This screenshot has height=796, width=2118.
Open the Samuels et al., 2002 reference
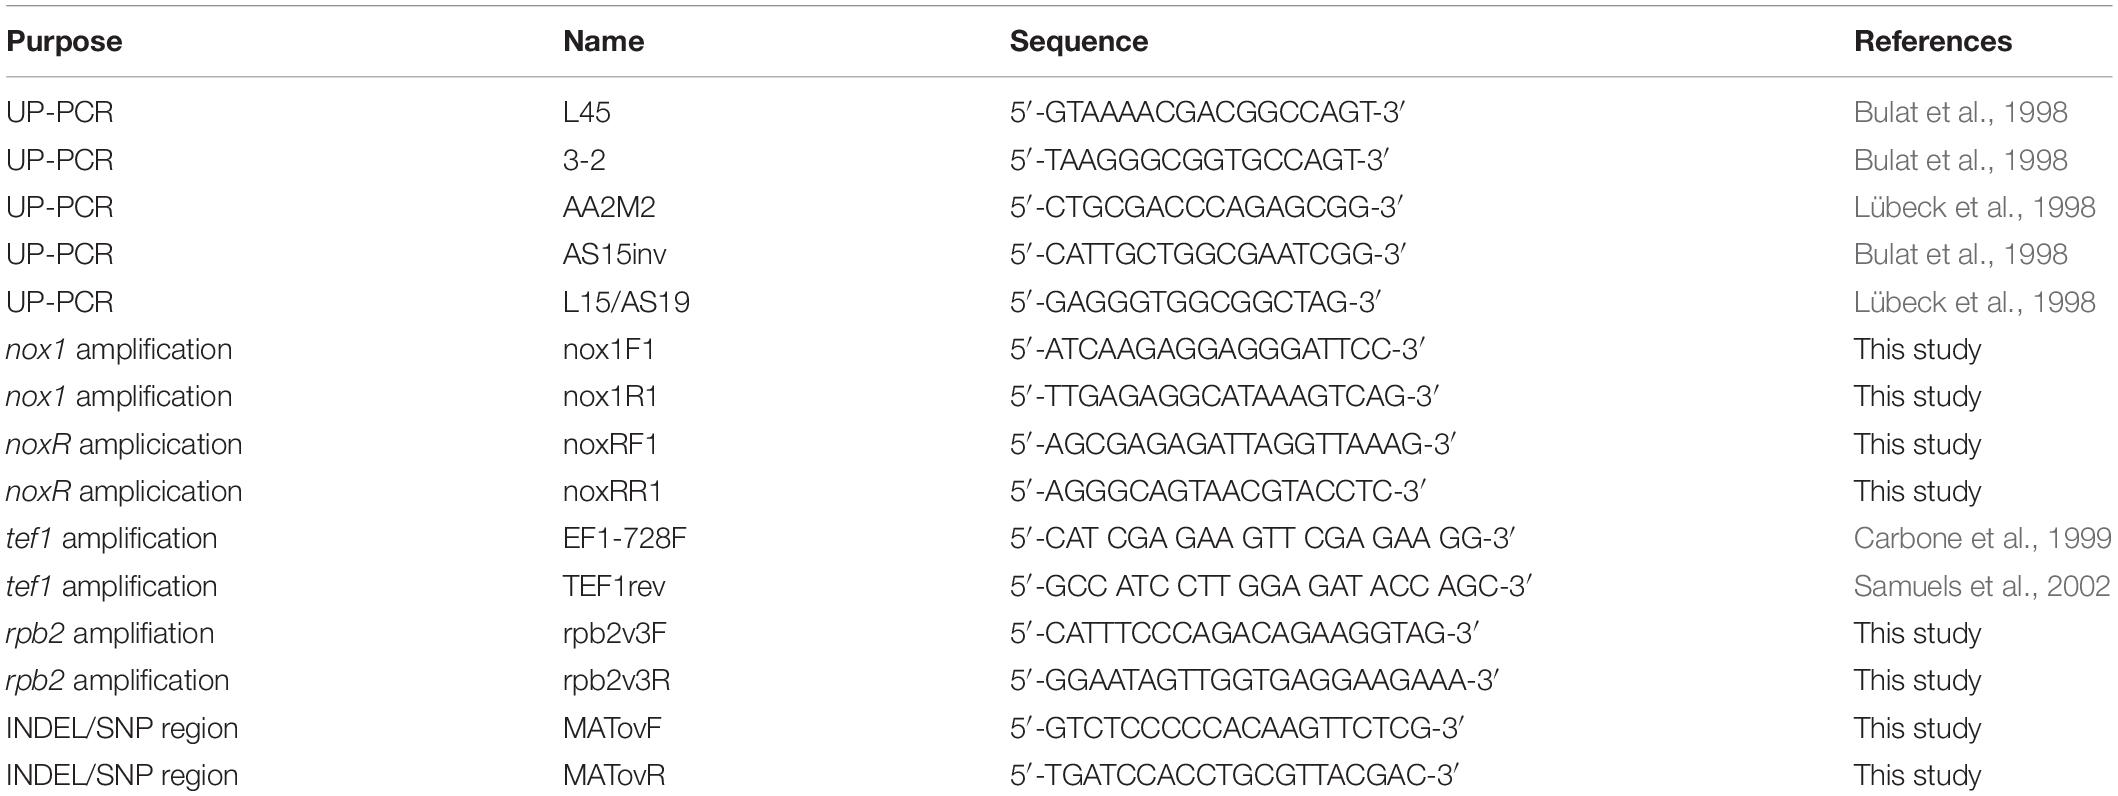click(x=1981, y=586)
